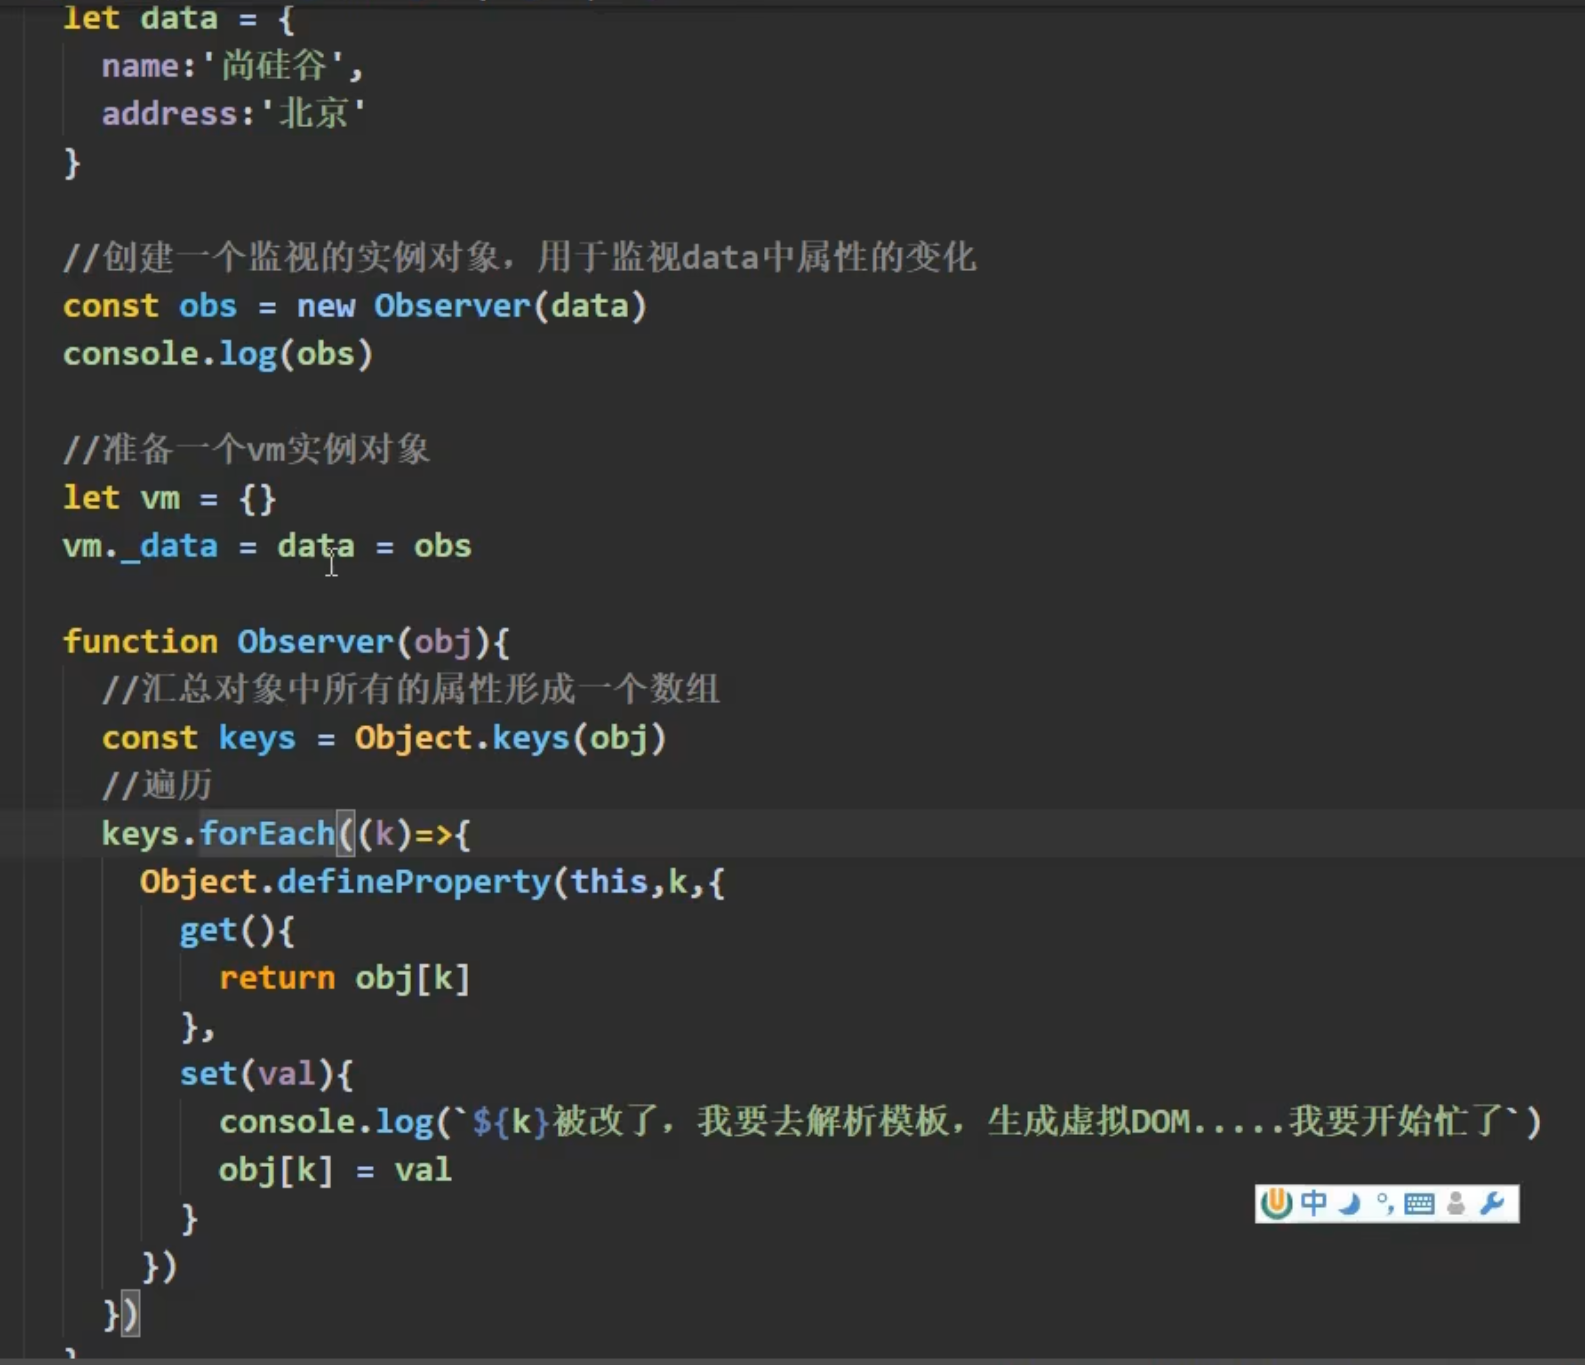
Task: Click the obj[k] = val assignment line
Action: (x=335, y=1170)
